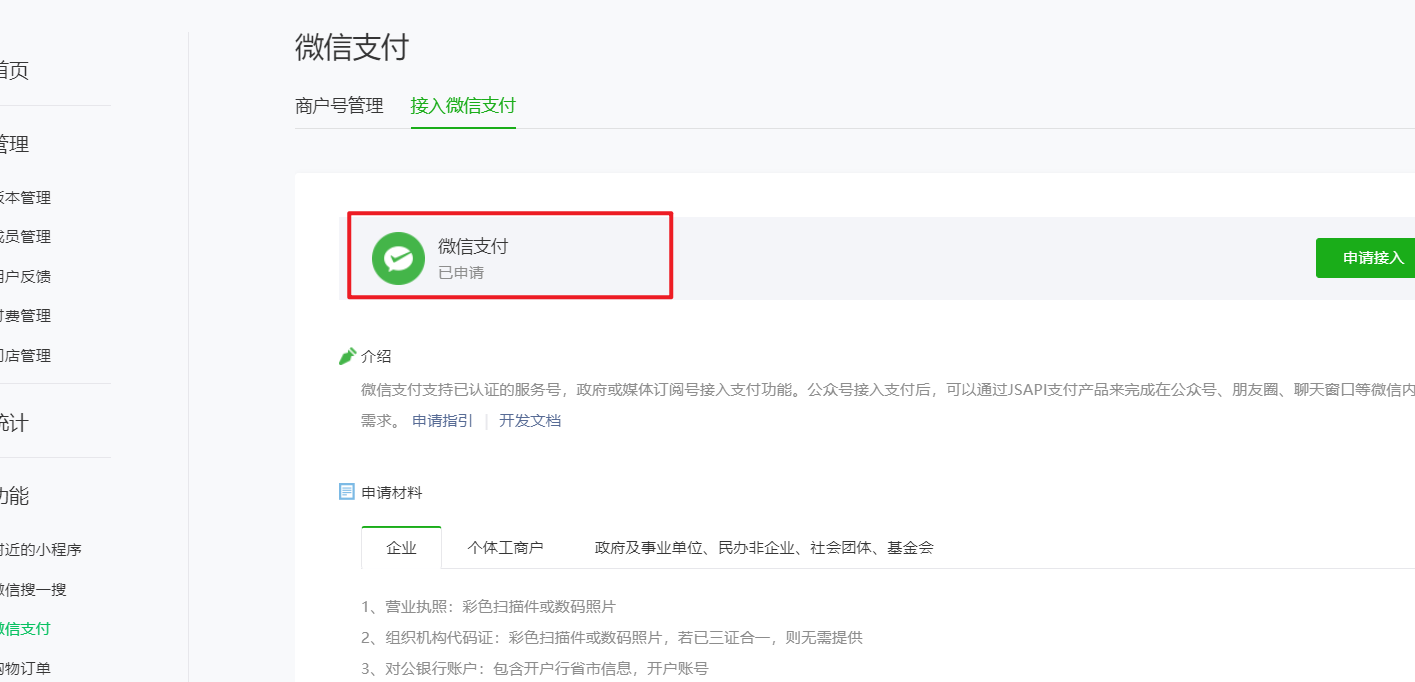The height and width of the screenshot is (682, 1415).
Task: Open 门店管理 in the sidebar
Action: coord(25,356)
